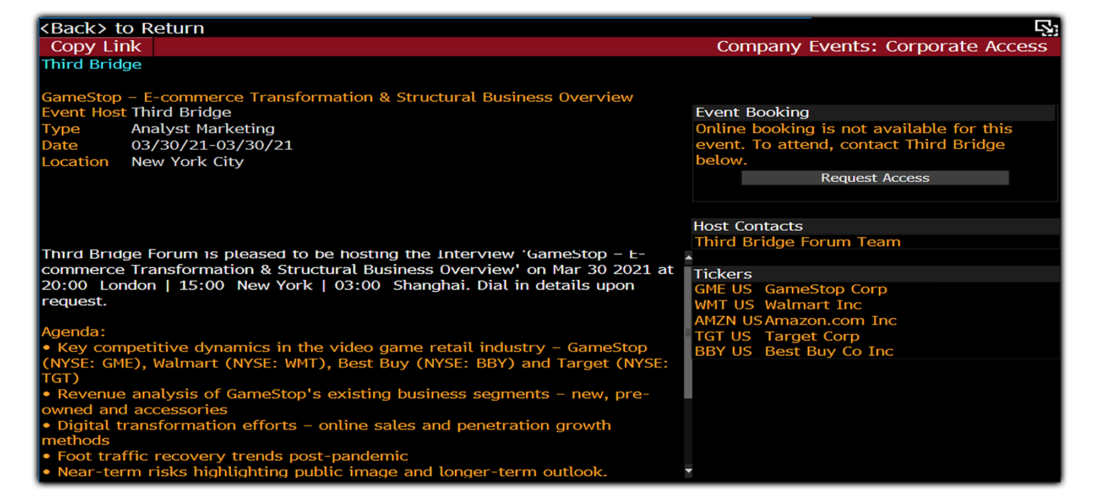Click the Analyst Marketing type value
This screenshot has width=1100, height=500.
pyautogui.click(x=203, y=129)
